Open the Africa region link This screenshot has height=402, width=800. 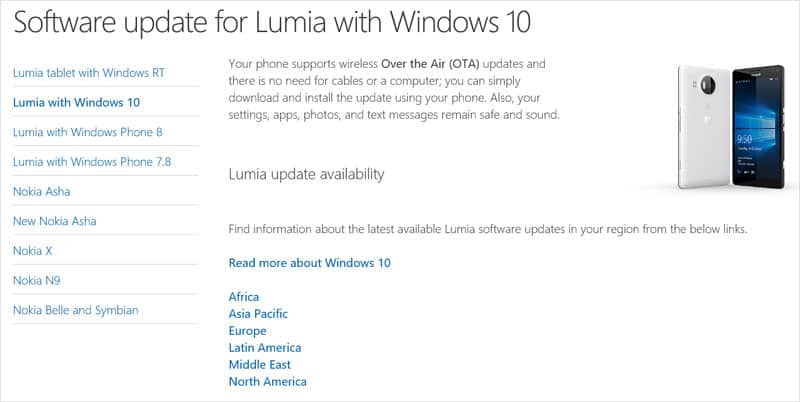pyautogui.click(x=243, y=296)
